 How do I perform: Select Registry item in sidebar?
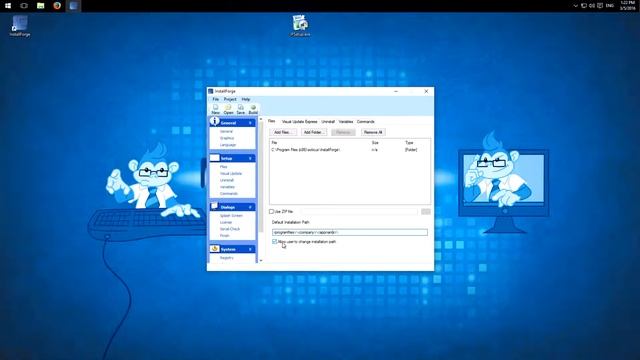pyautogui.click(x=227, y=258)
